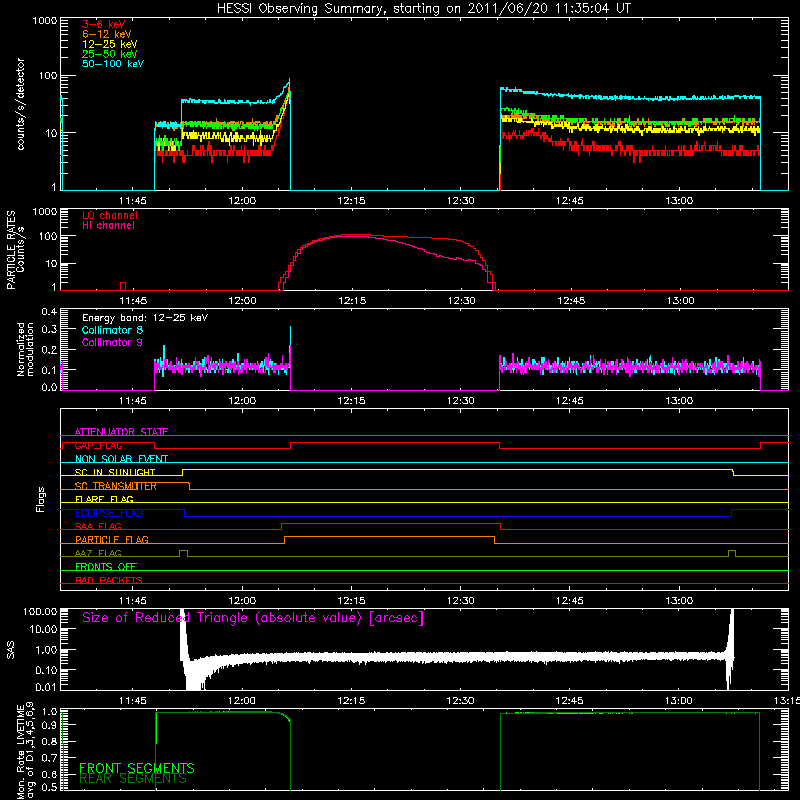Click the 0.9 tick on livetime axis
800x800 pixels.
click(51, 724)
